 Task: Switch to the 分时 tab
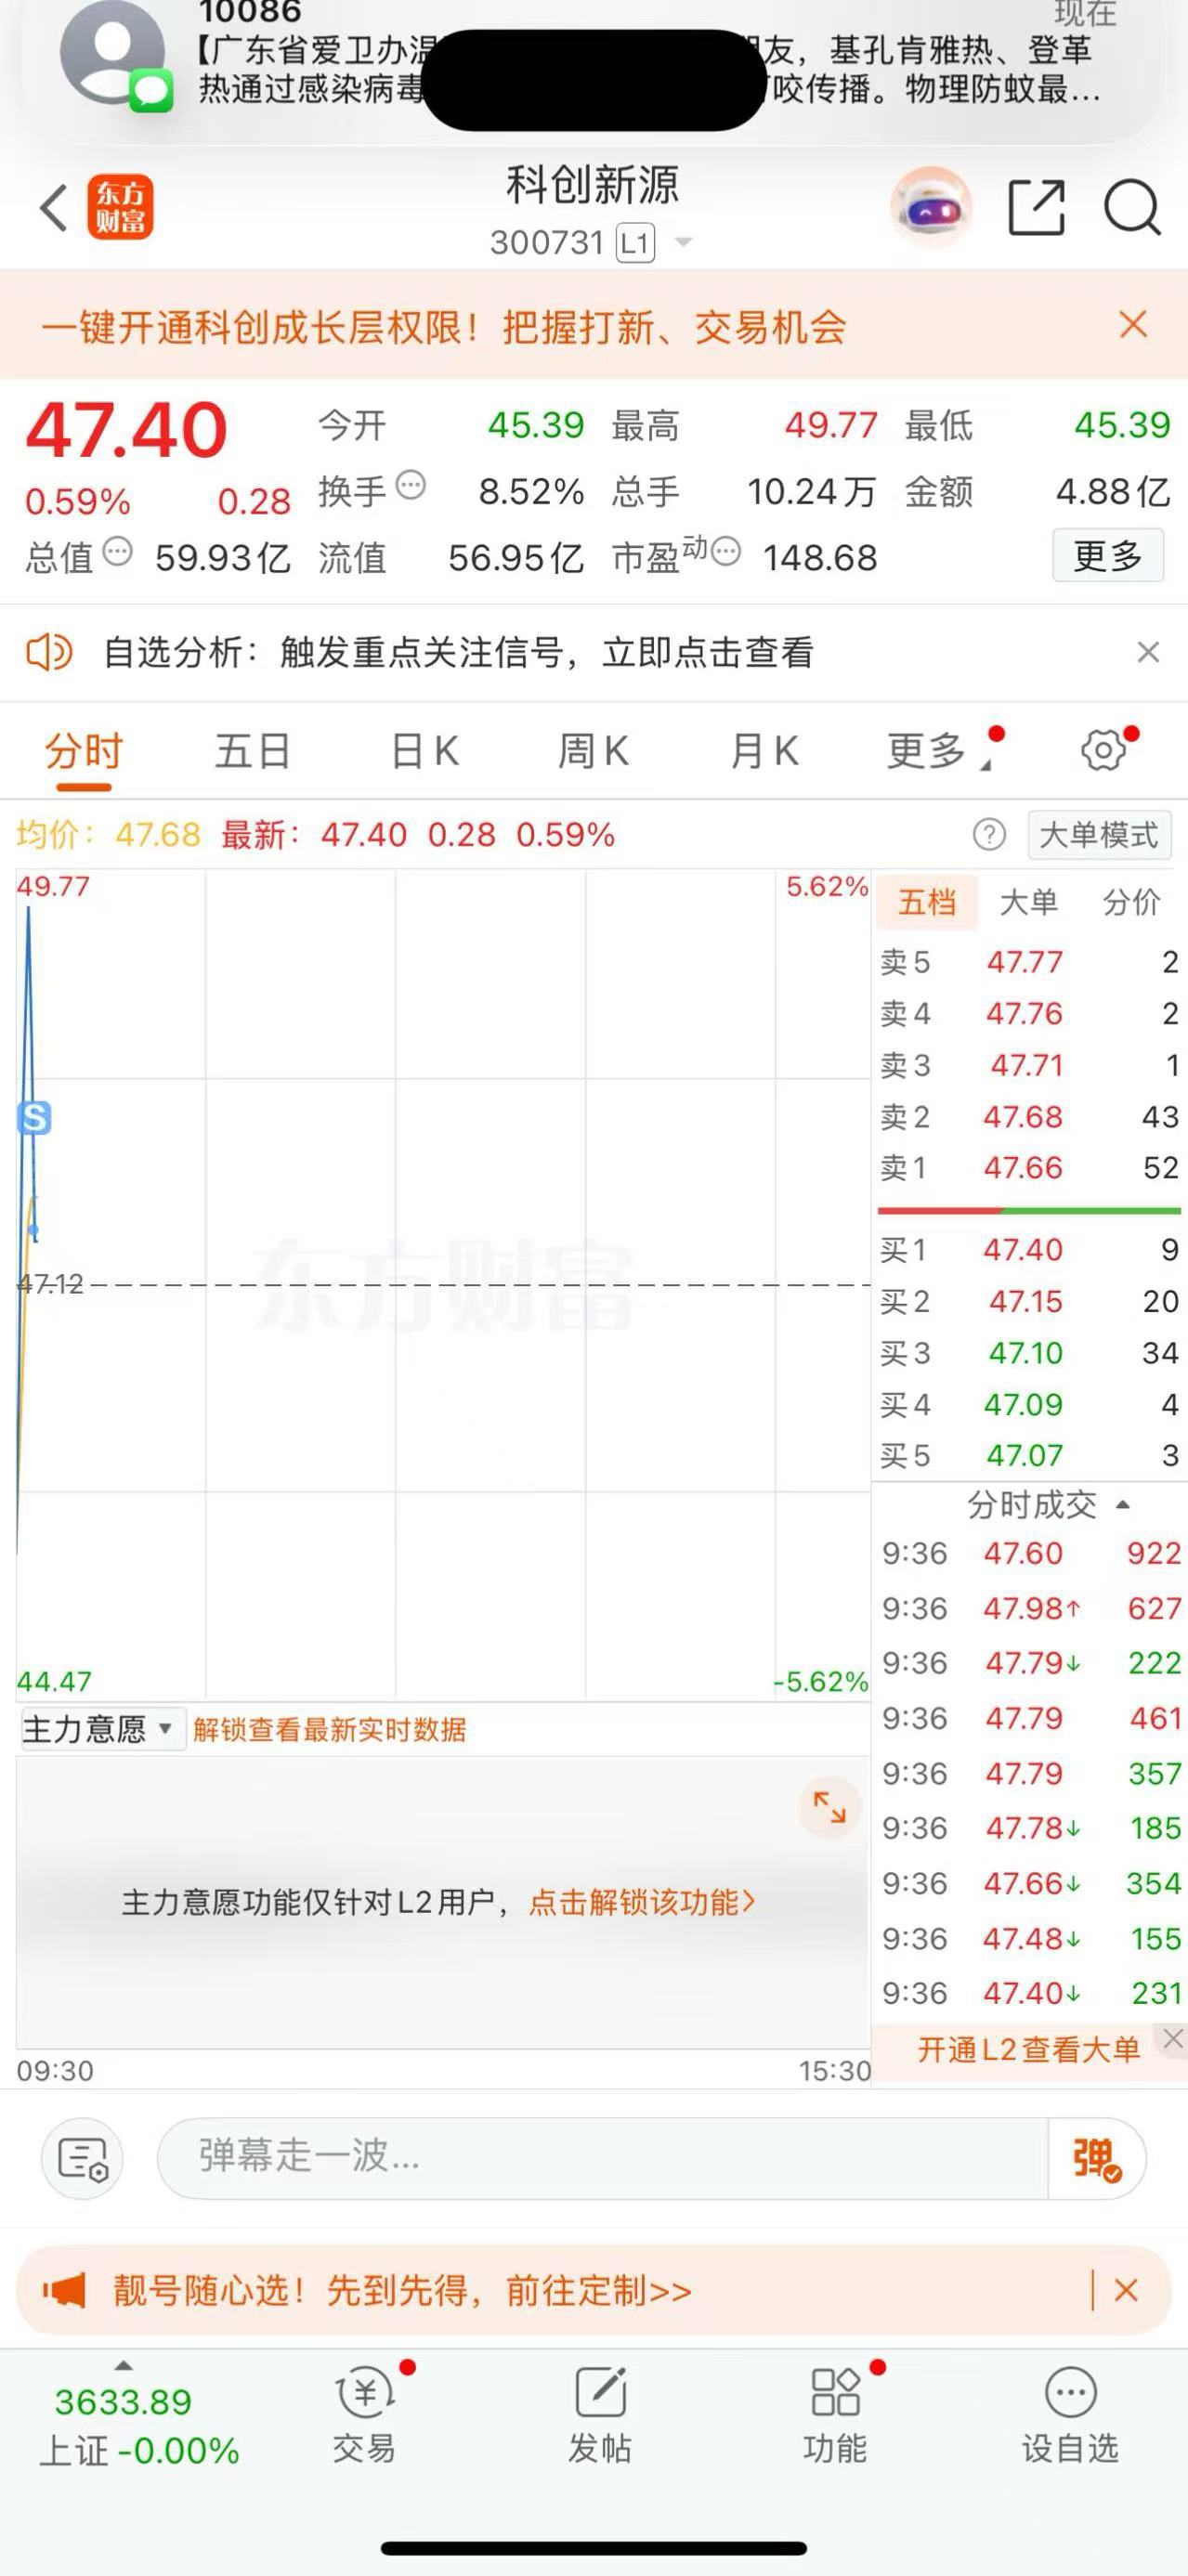click(x=83, y=750)
